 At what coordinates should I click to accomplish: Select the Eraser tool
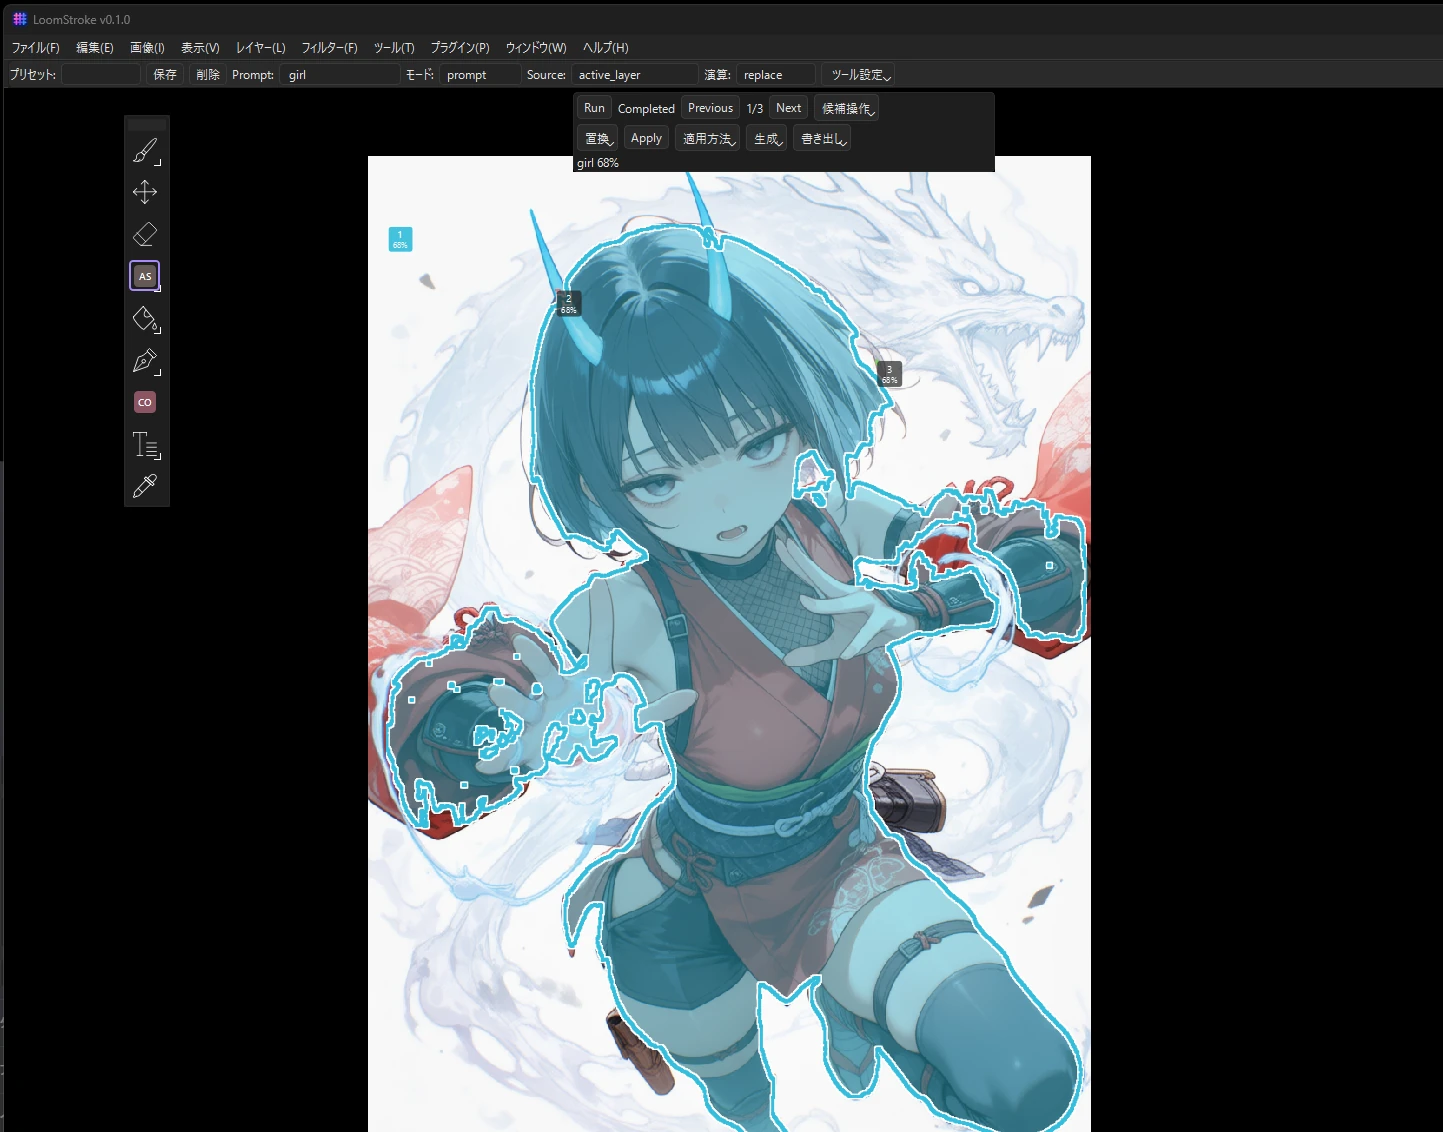tap(146, 234)
